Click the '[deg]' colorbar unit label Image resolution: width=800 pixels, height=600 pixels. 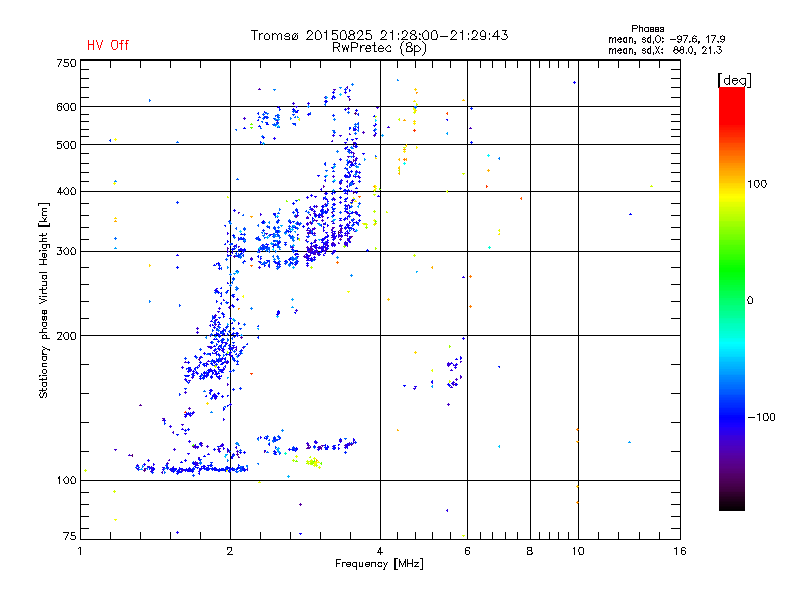click(734, 81)
